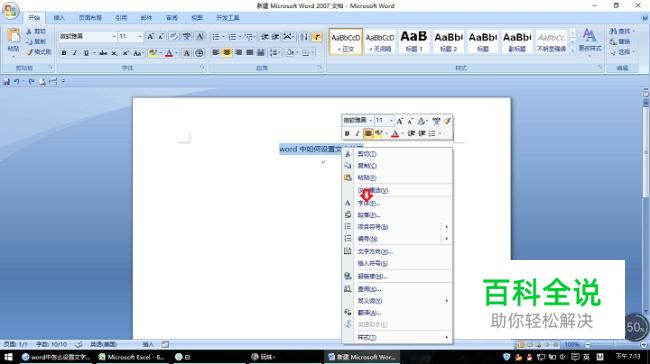Toggle Superscript in the ribbon
The image size is (650, 364).
(x=125, y=53)
